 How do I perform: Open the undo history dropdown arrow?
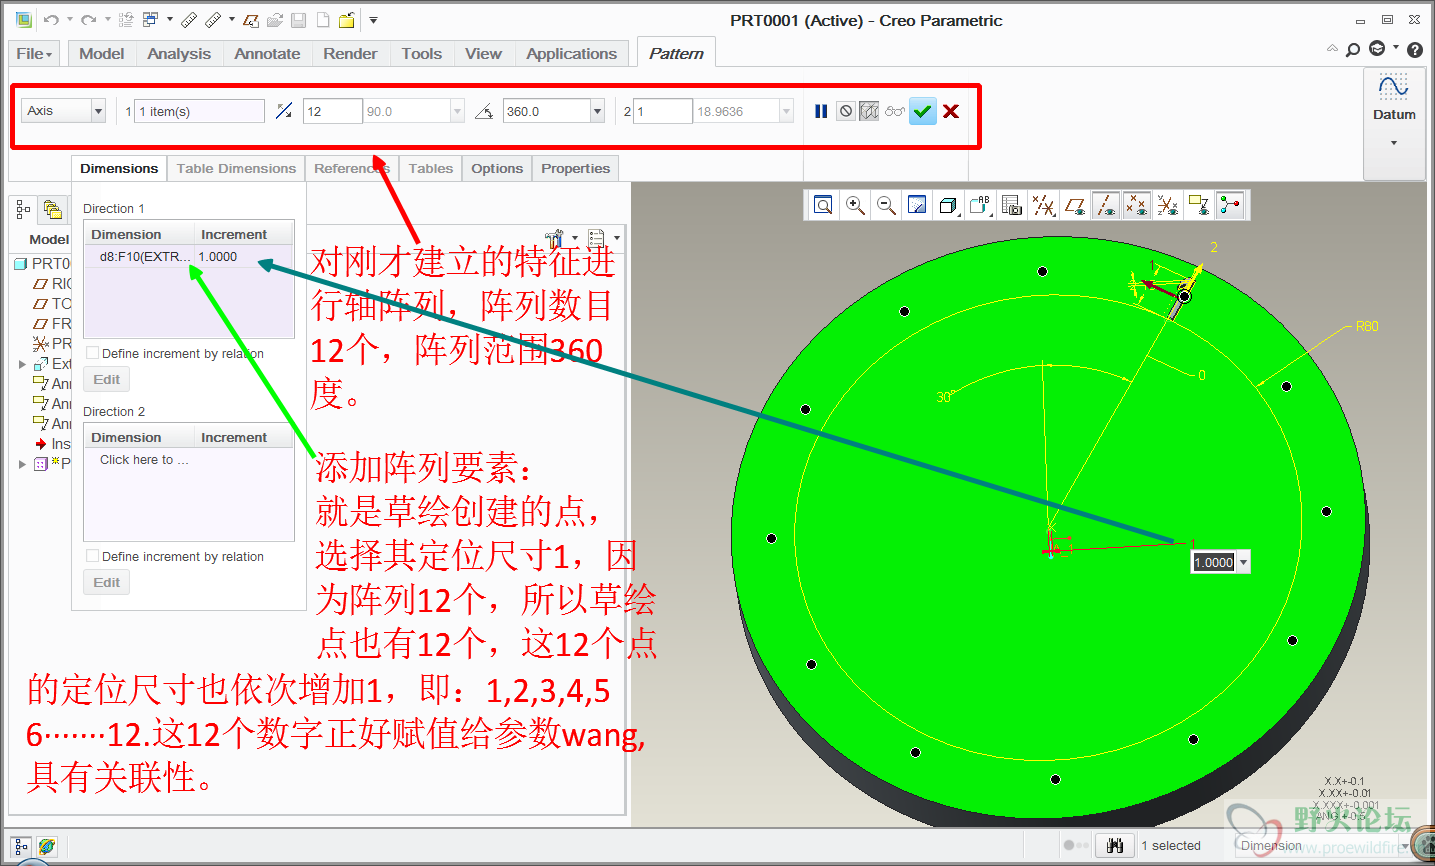point(69,20)
